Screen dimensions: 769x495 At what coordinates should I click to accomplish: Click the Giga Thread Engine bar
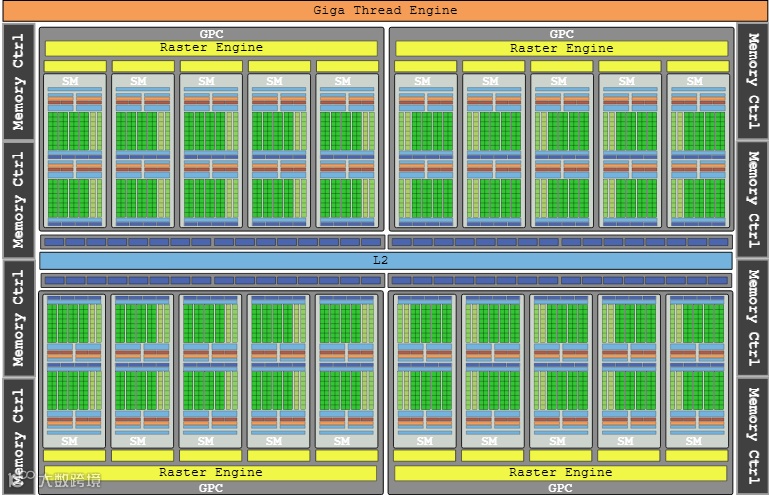tap(384, 10)
